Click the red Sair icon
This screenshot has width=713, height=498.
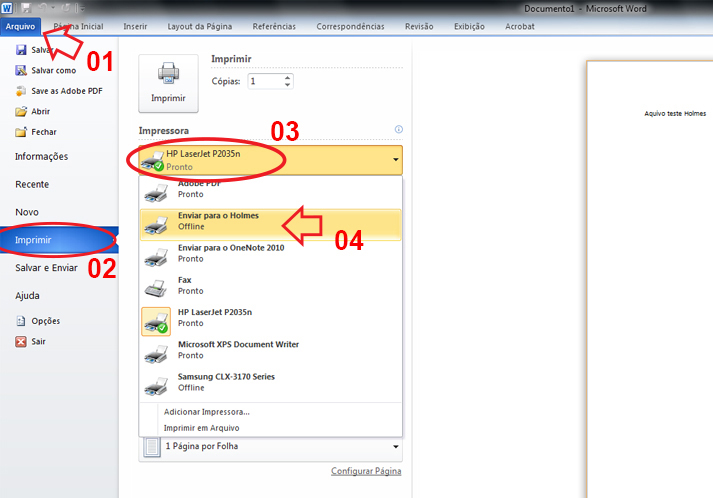click(x=21, y=342)
